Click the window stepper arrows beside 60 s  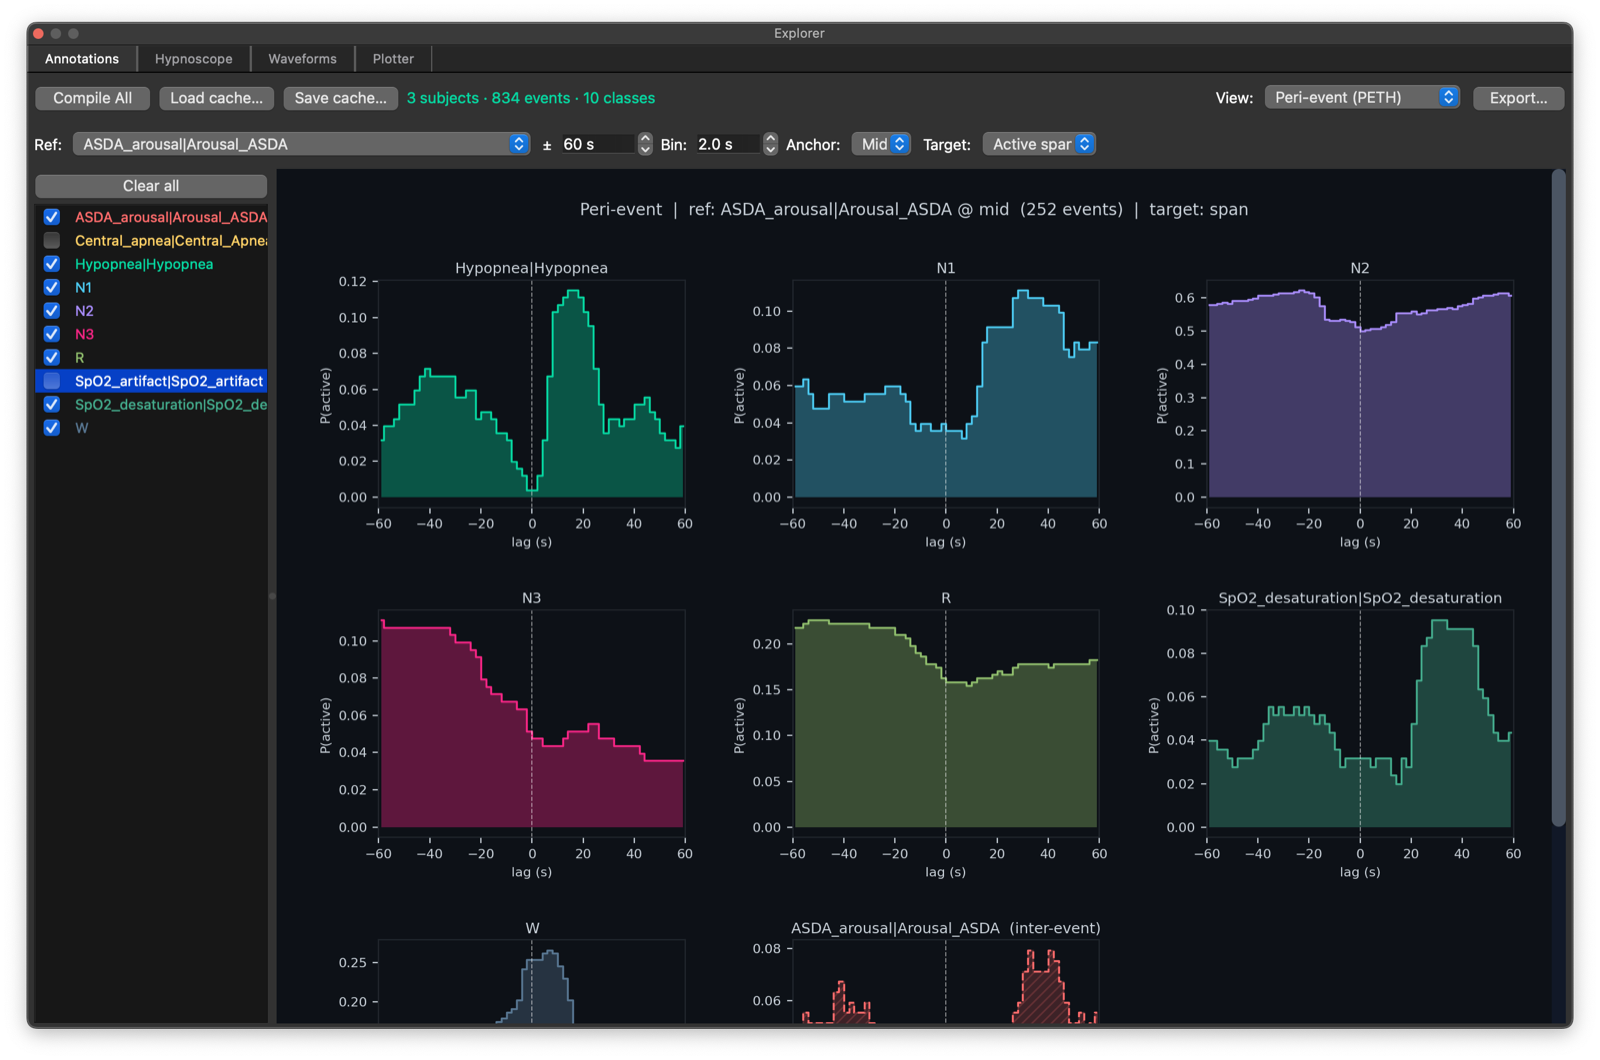tap(645, 144)
